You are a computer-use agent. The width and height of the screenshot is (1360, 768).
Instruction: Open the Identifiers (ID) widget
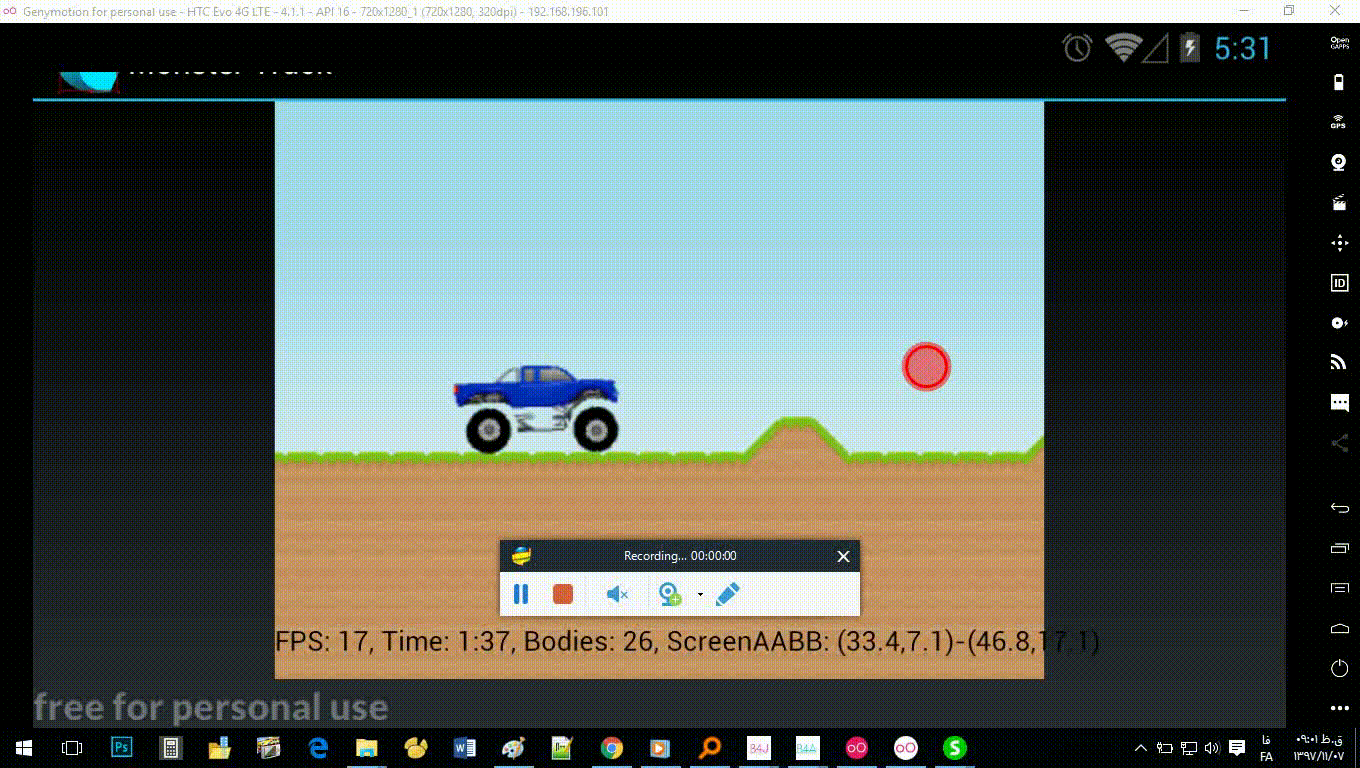(1338, 283)
